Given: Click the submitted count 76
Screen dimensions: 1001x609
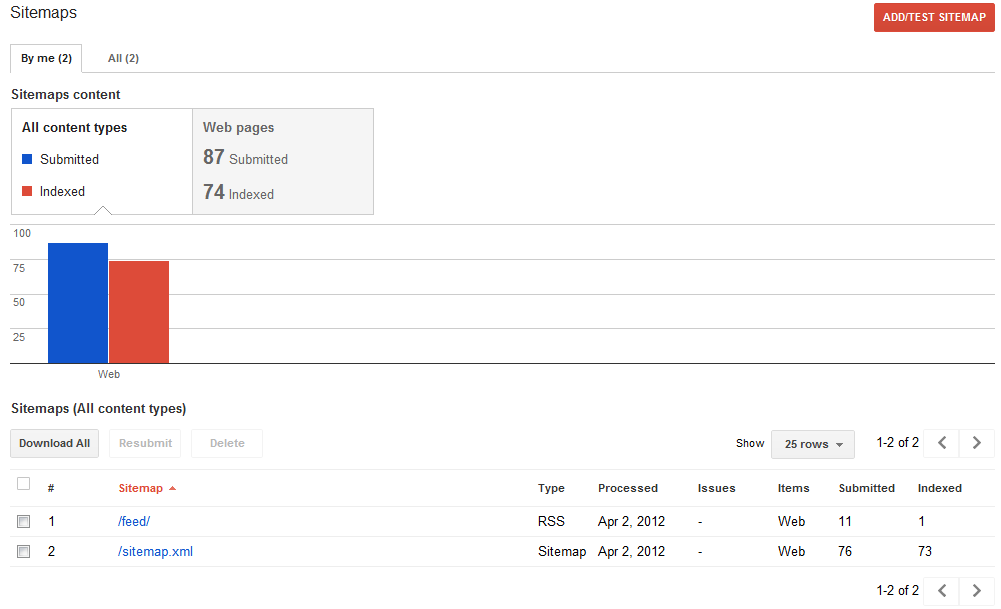Looking at the screenshot, I should (x=845, y=552).
